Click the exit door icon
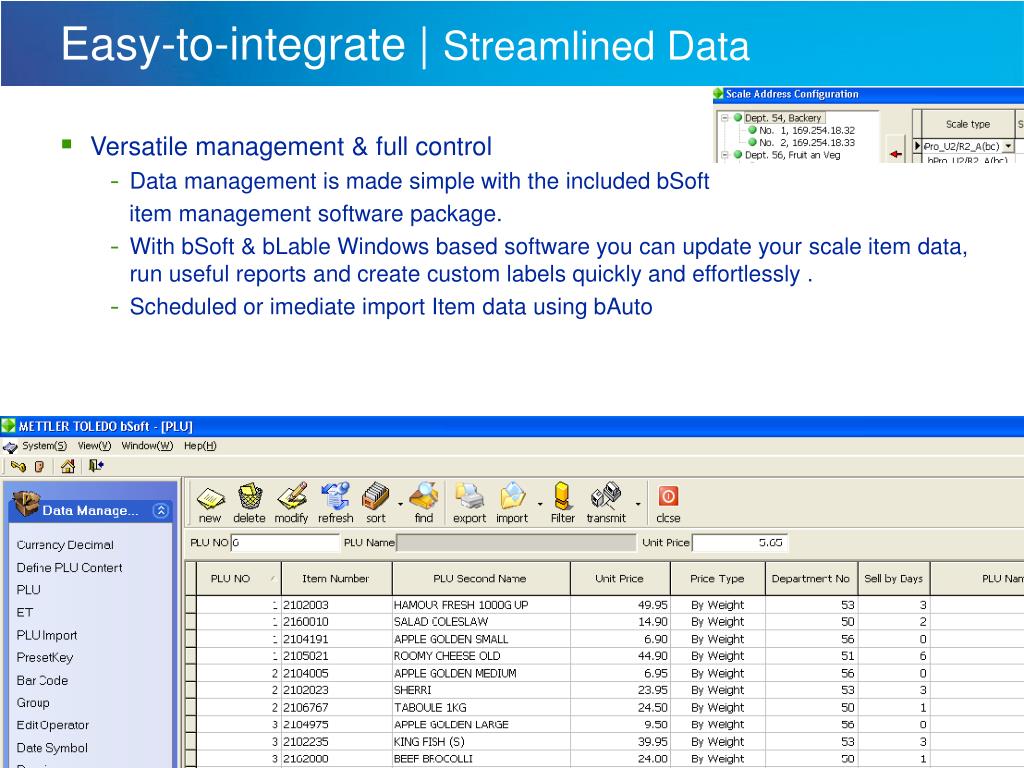Image resolution: width=1024 pixels, height=768 pixels. (96, 466)
